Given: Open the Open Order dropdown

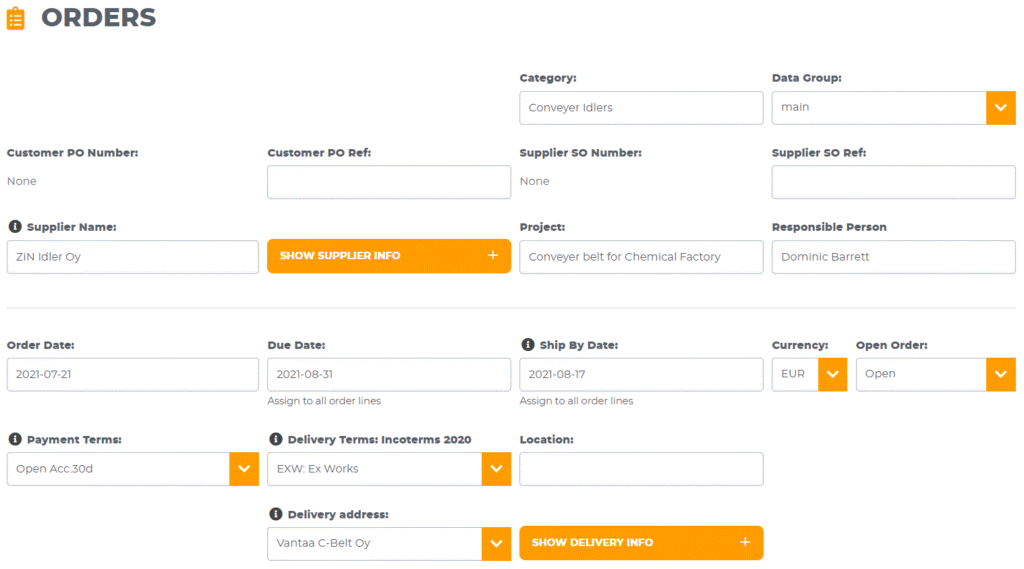Looking at the screenshot, I should [1000, 374].
